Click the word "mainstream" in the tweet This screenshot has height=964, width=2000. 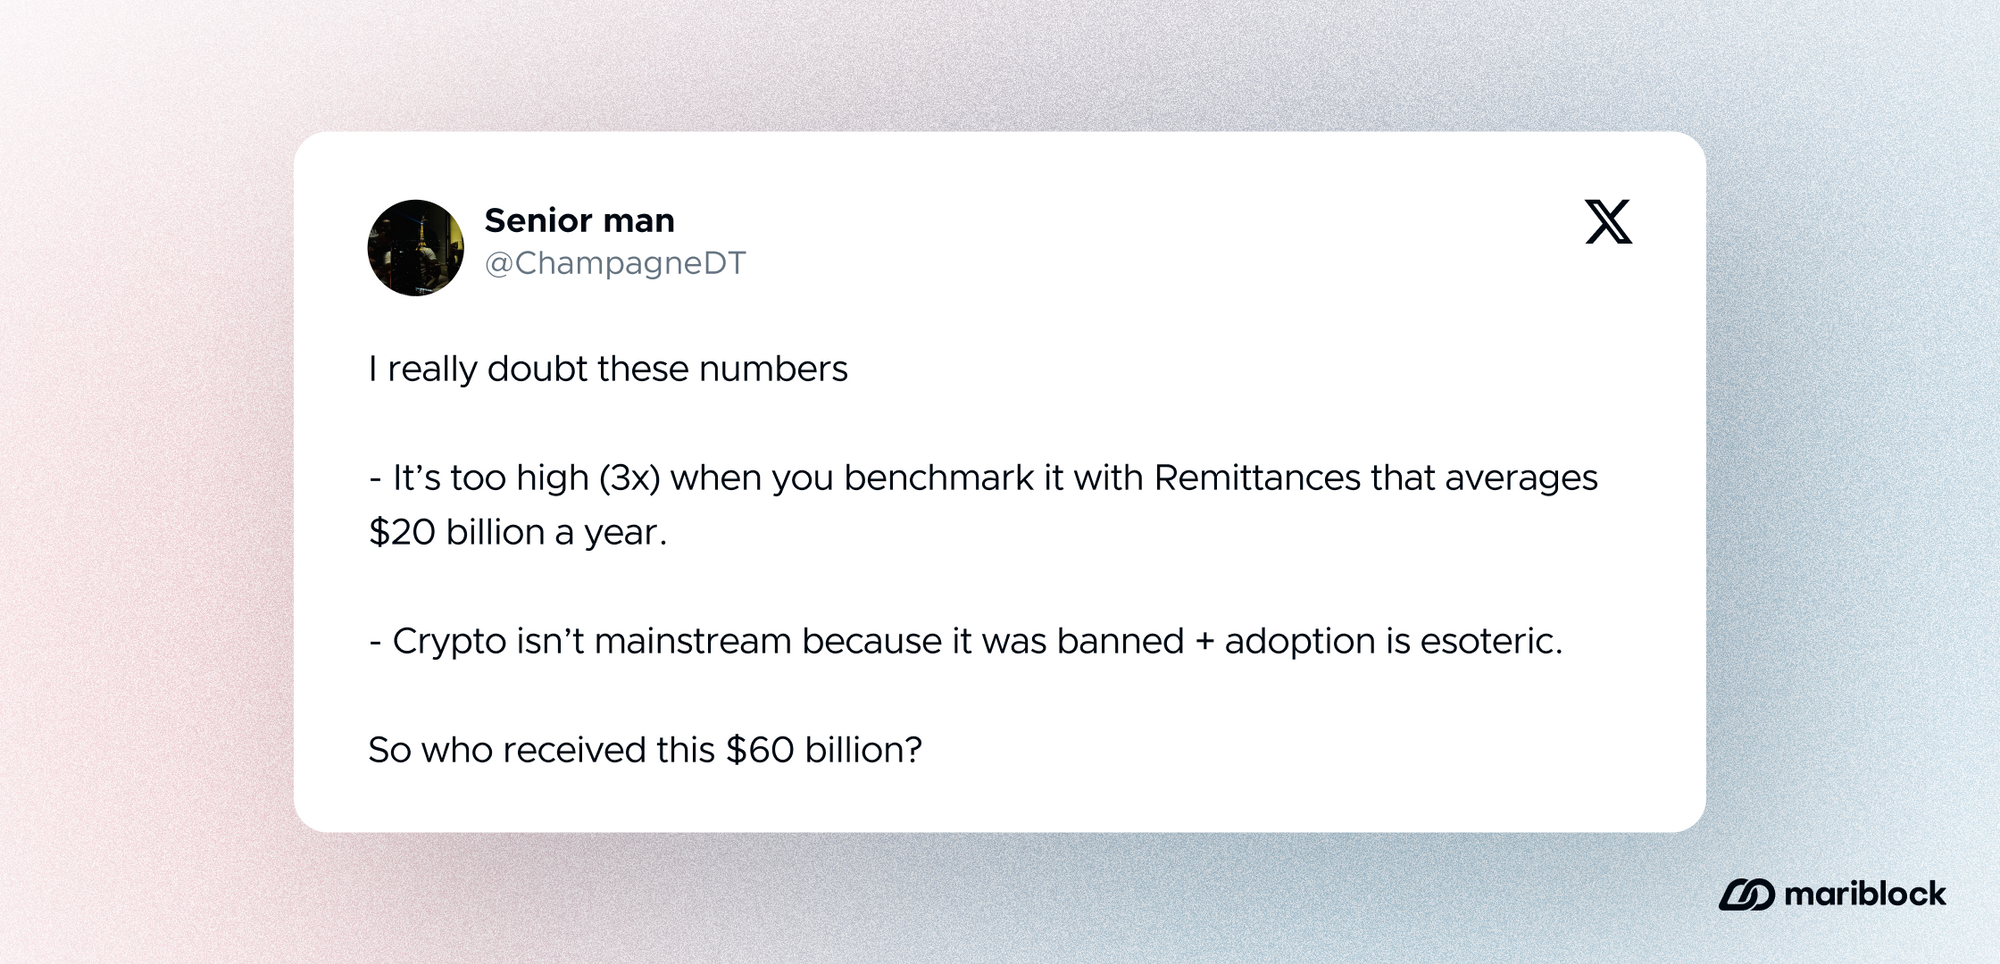pos(693,641)
